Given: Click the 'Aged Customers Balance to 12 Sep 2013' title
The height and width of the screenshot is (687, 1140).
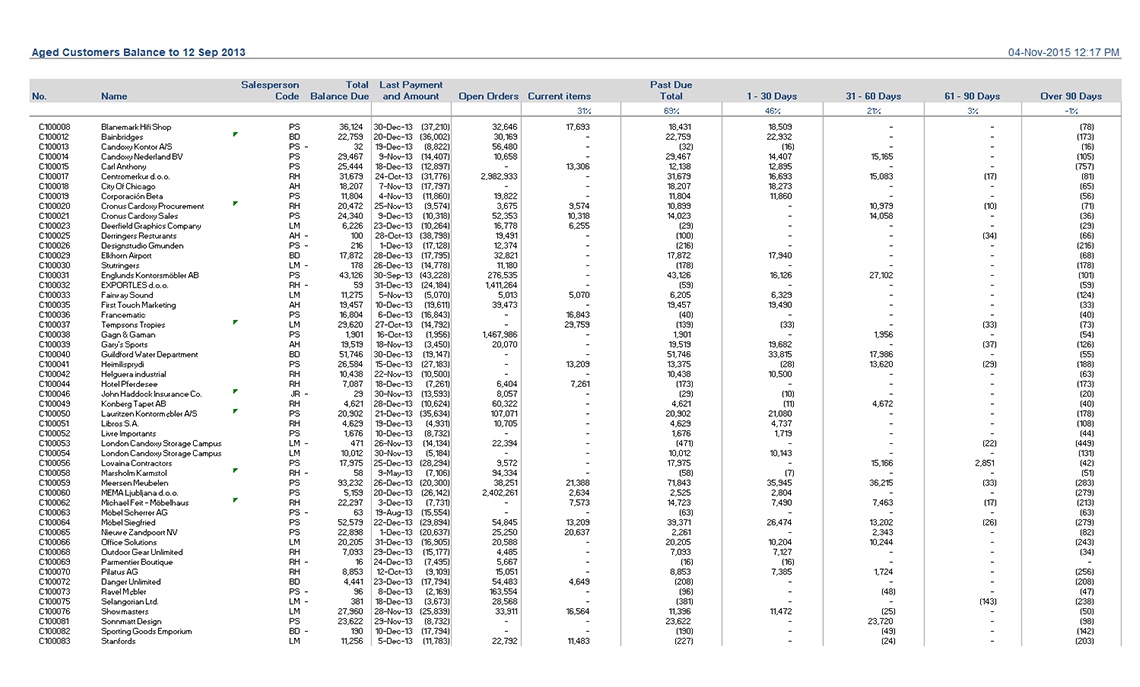Looking at the screenshot, I should (x=138, y=52).
